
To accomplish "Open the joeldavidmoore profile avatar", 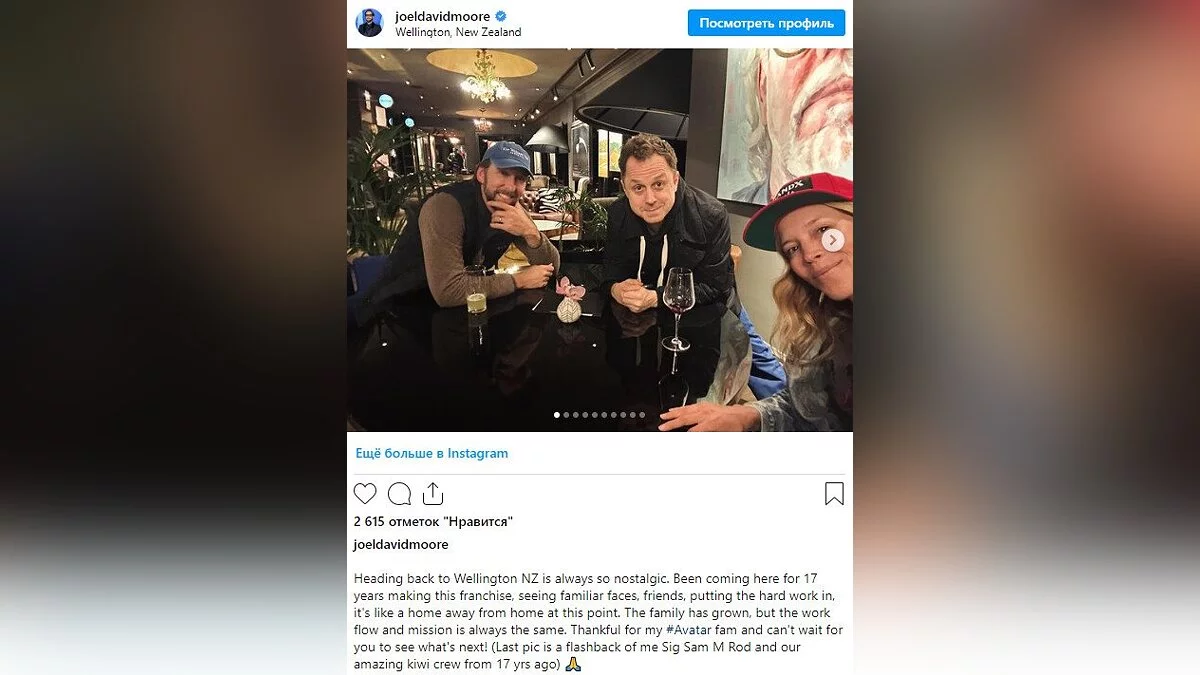I will pyautogui.click(x=369, y=22).
